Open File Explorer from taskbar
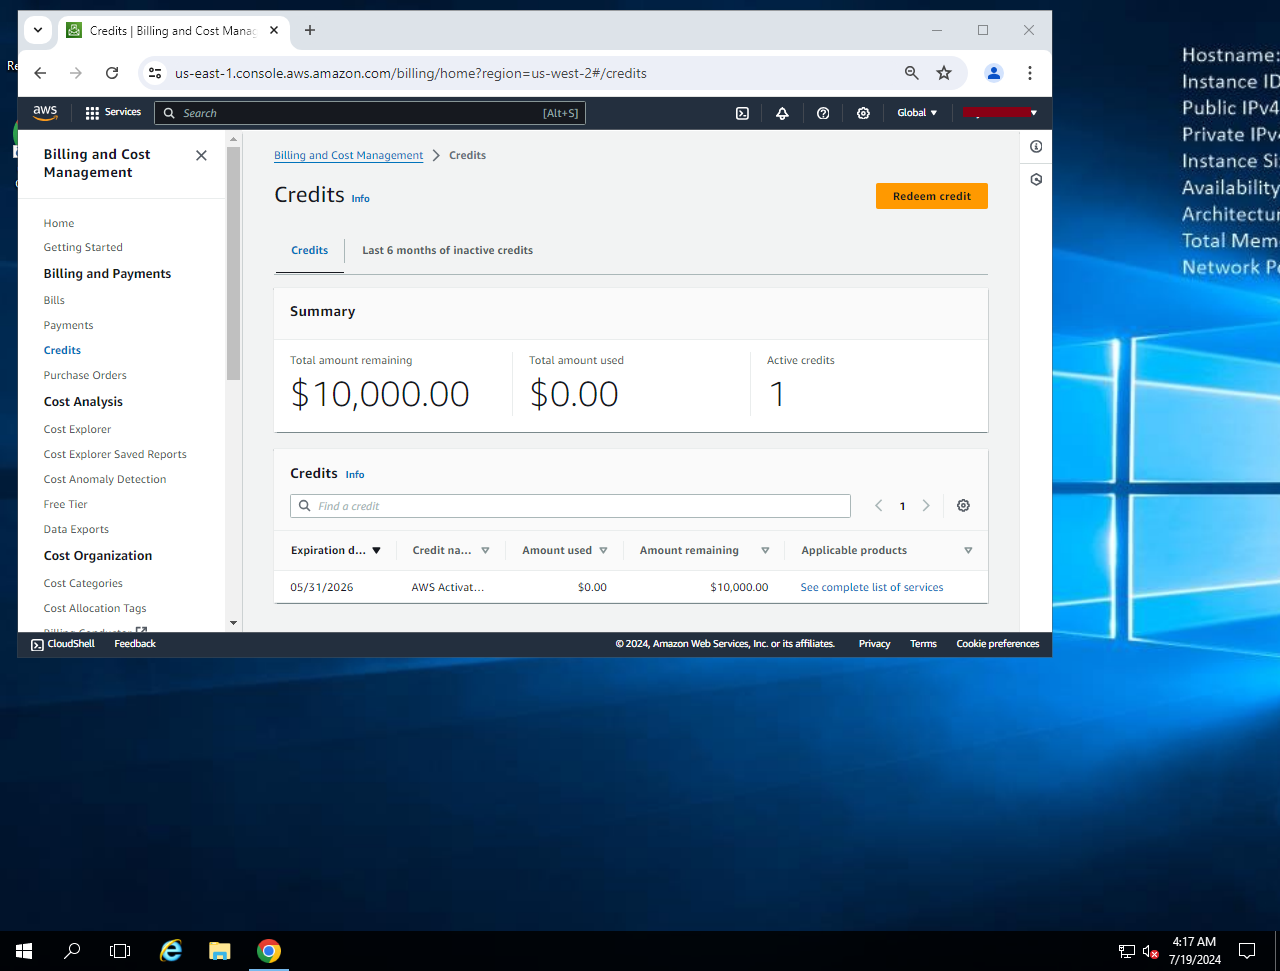 pyautogui.click(x=220, y=951)
